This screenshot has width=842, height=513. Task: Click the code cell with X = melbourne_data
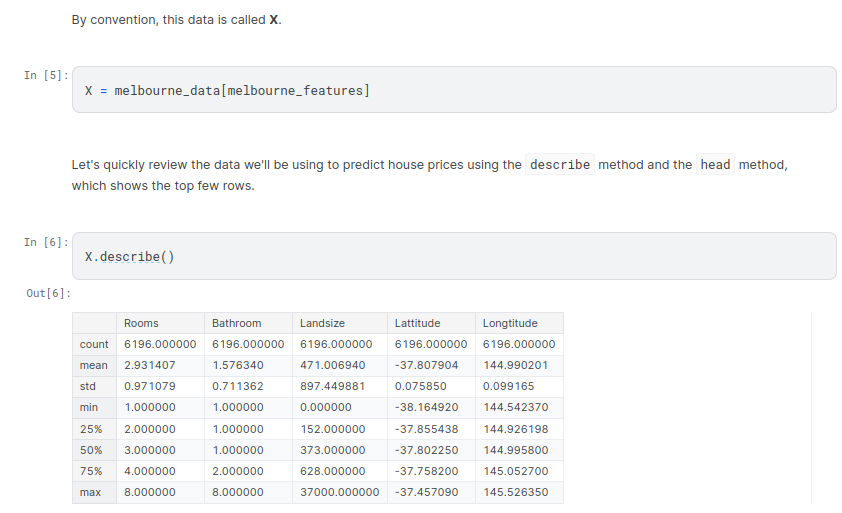[453, 90]
